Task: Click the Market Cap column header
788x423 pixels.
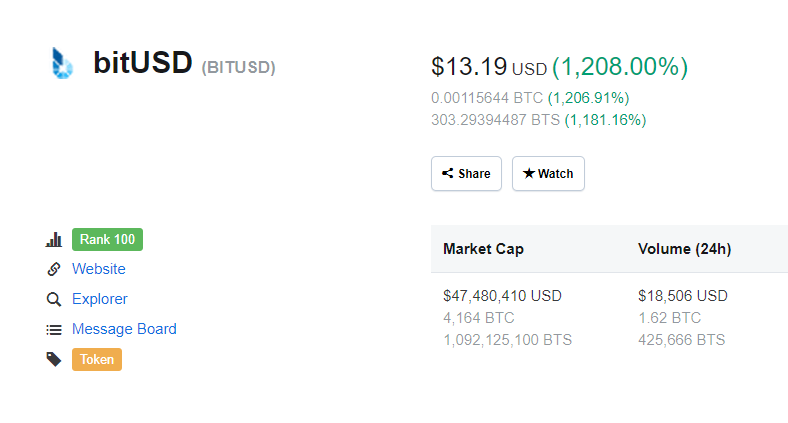Action: click(483, 249)
